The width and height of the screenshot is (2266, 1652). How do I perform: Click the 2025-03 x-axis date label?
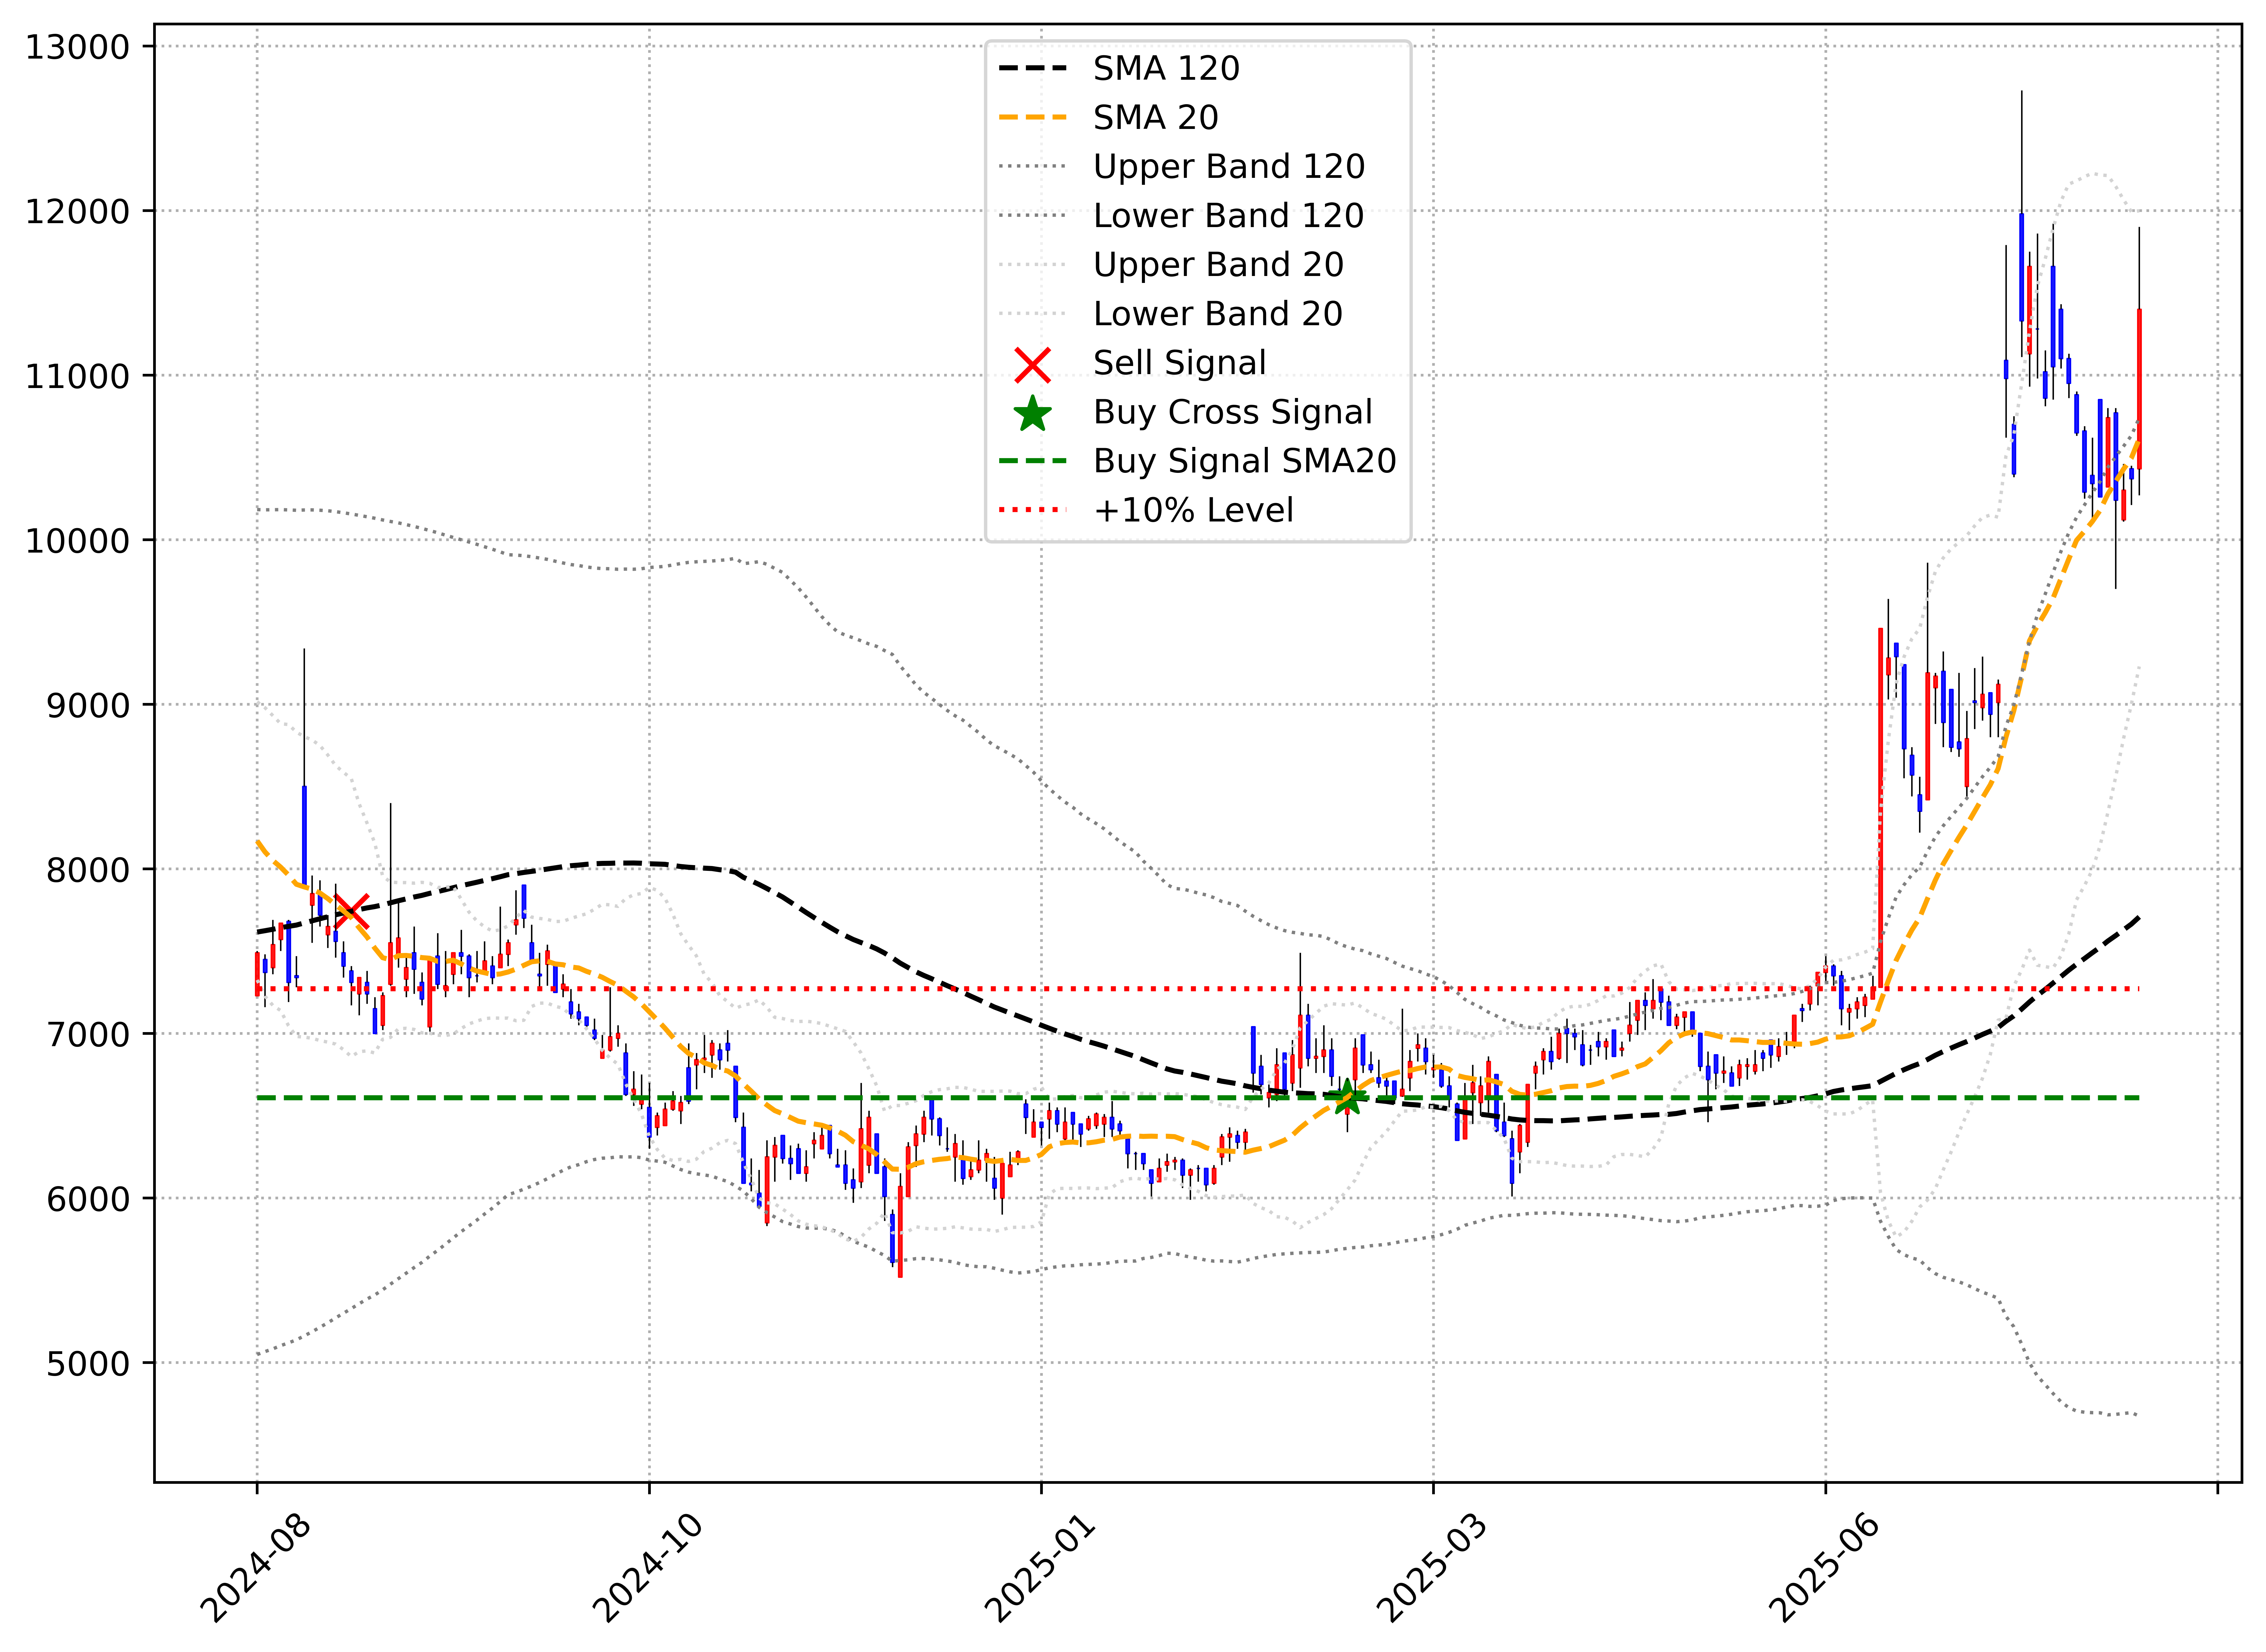click(x=1432, y=1568)
